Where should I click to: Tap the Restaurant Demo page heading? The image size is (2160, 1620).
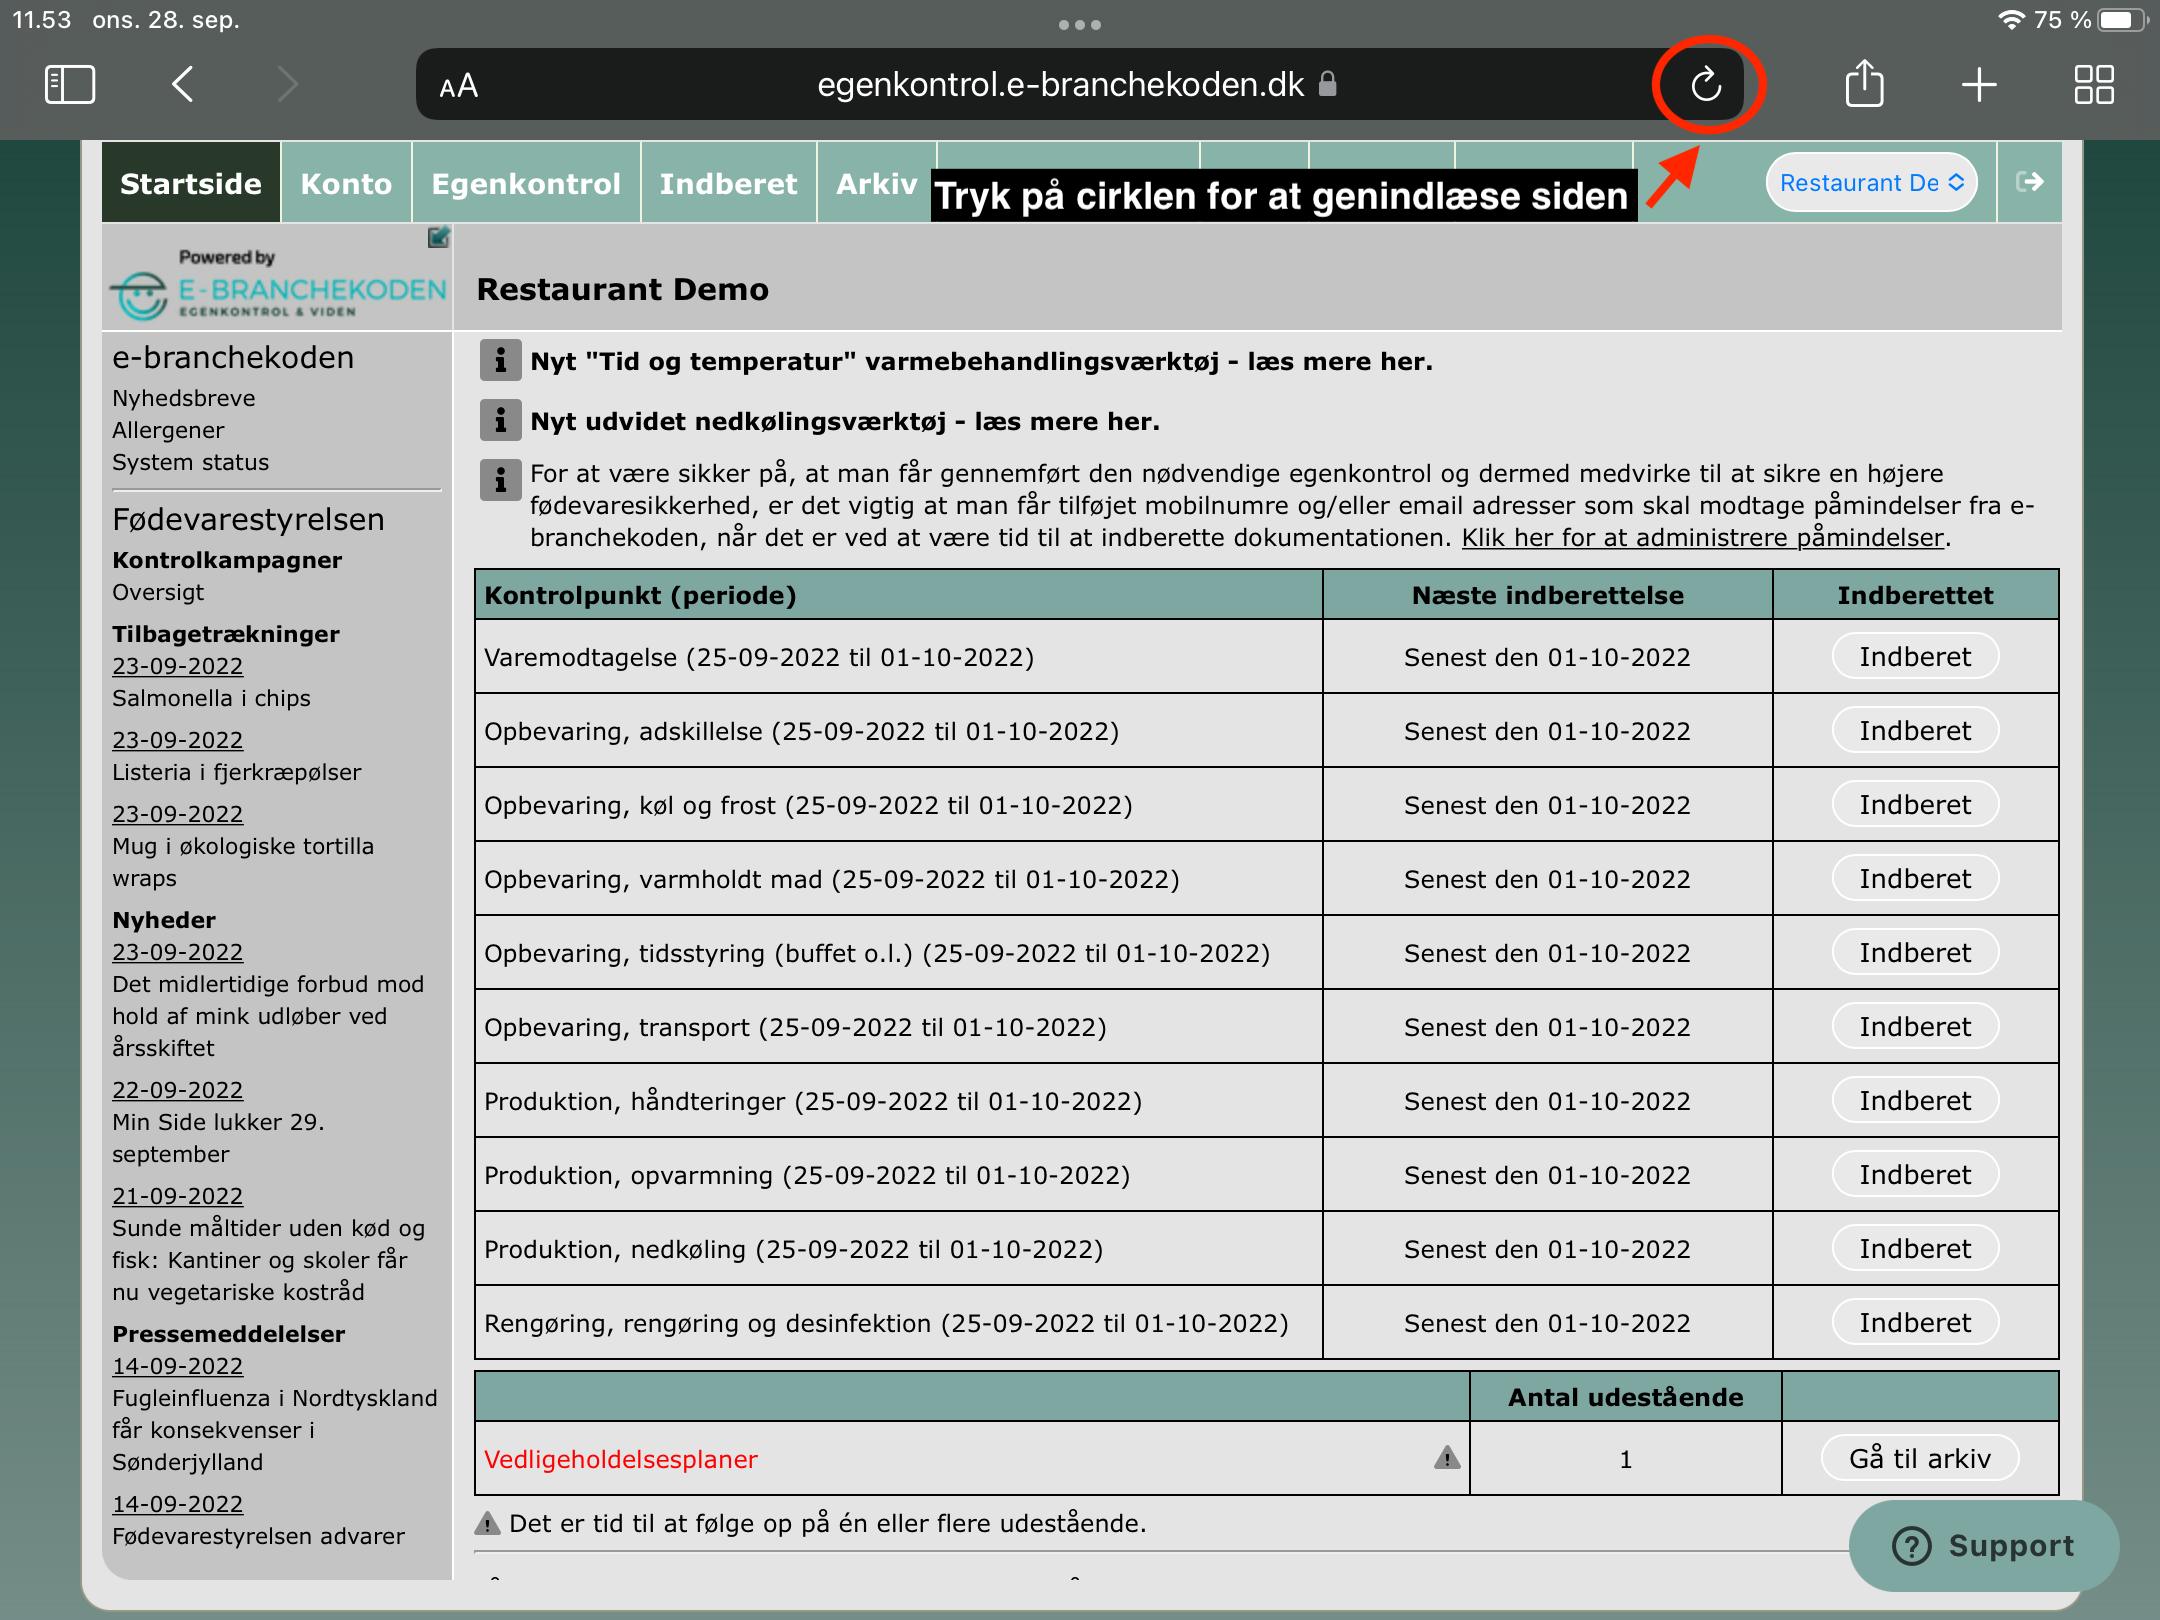click(x=623, y=289)
